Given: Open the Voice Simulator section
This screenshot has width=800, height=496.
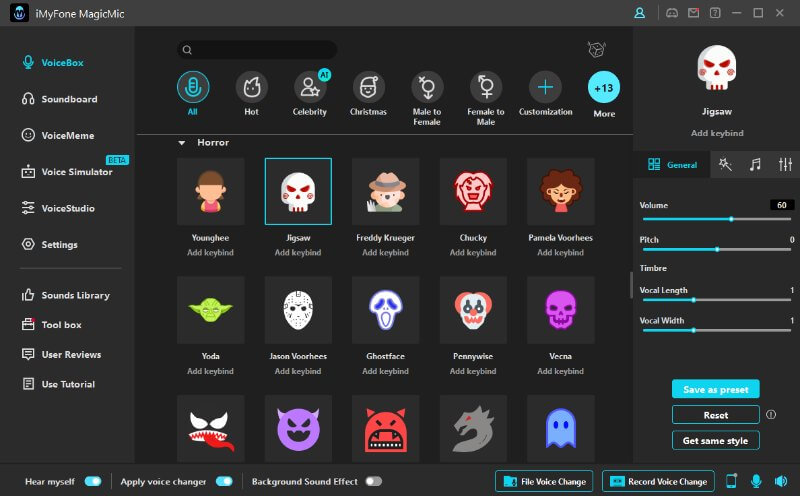Looking at the screenshot, I should [67, 172].
